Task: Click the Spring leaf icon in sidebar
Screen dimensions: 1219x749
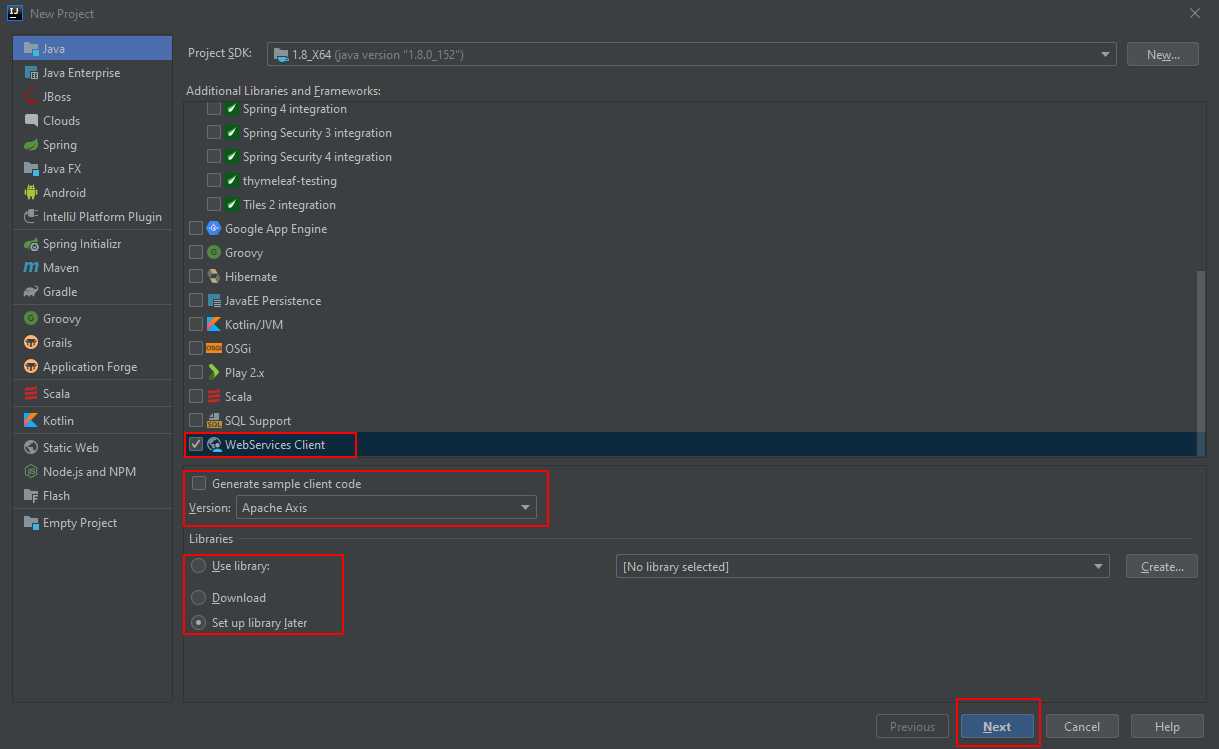Action: [x=31, y=144]
